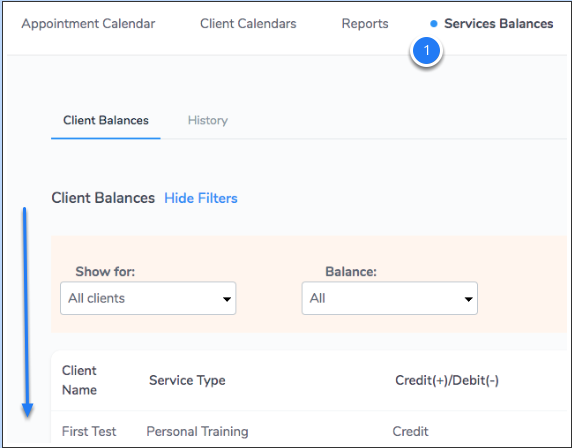Switch to Client Calendars tab

coord(248,24)
